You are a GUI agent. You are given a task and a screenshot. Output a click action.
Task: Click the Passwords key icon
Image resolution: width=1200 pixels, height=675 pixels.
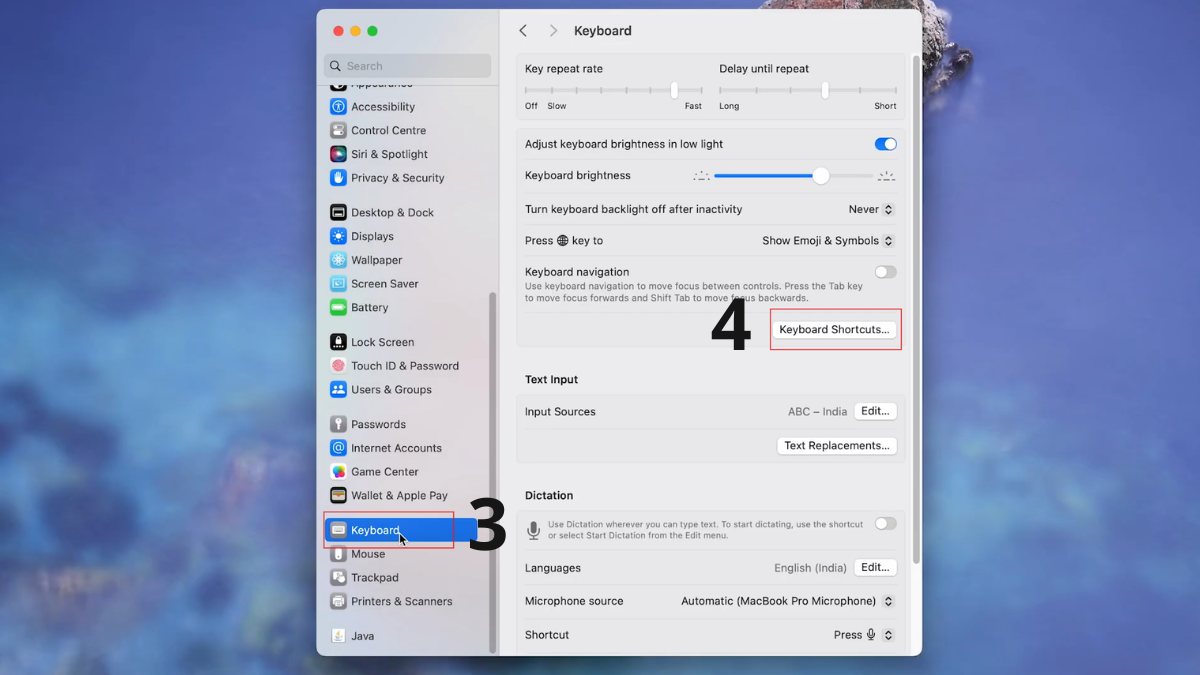coord(338,424)
